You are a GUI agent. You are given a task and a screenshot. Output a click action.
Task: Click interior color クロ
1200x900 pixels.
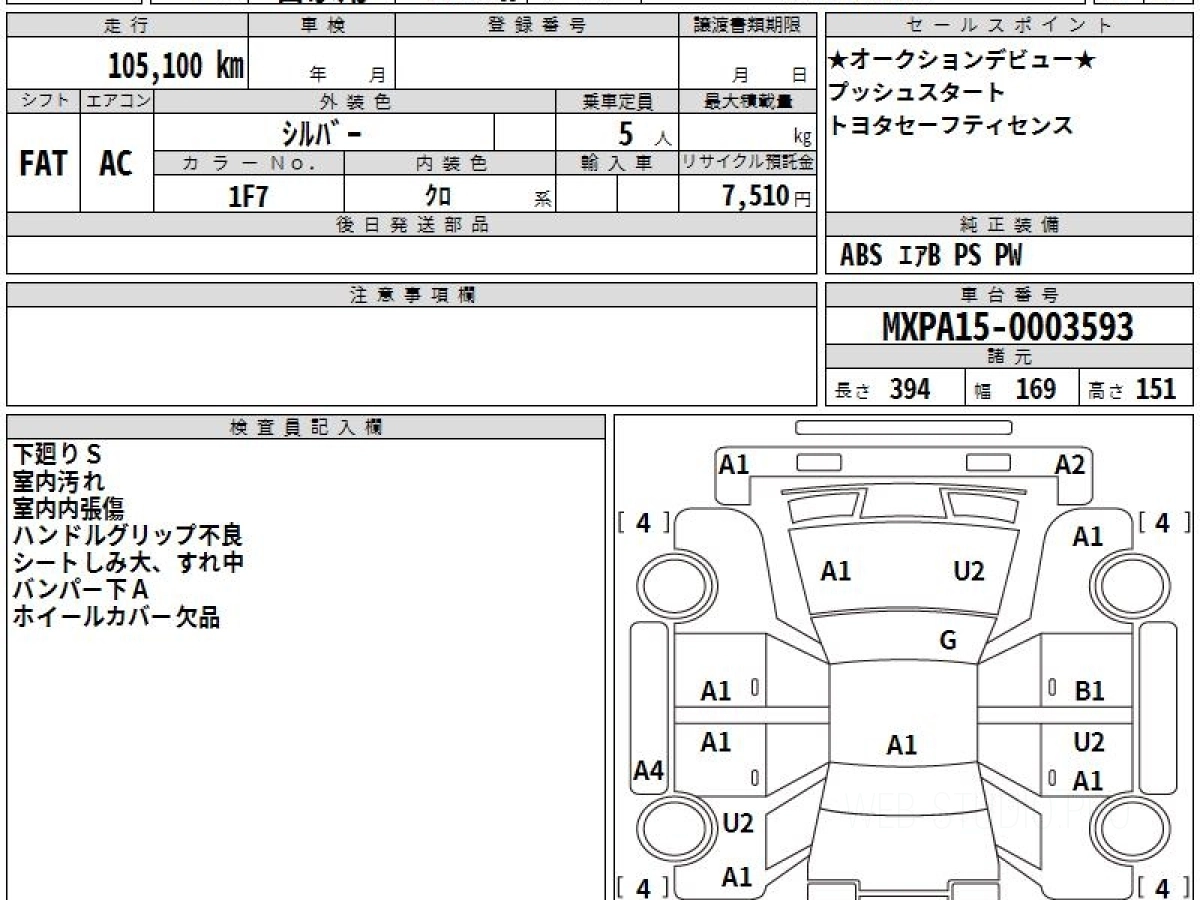[438, 196]
